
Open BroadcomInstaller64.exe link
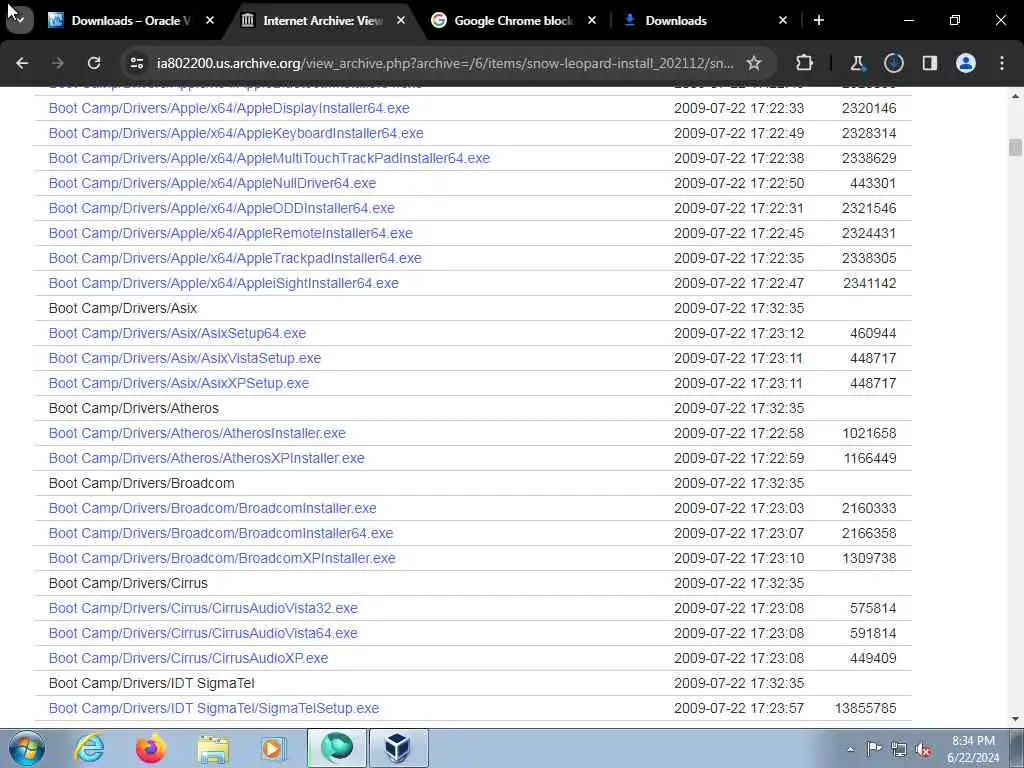[221, 533]
